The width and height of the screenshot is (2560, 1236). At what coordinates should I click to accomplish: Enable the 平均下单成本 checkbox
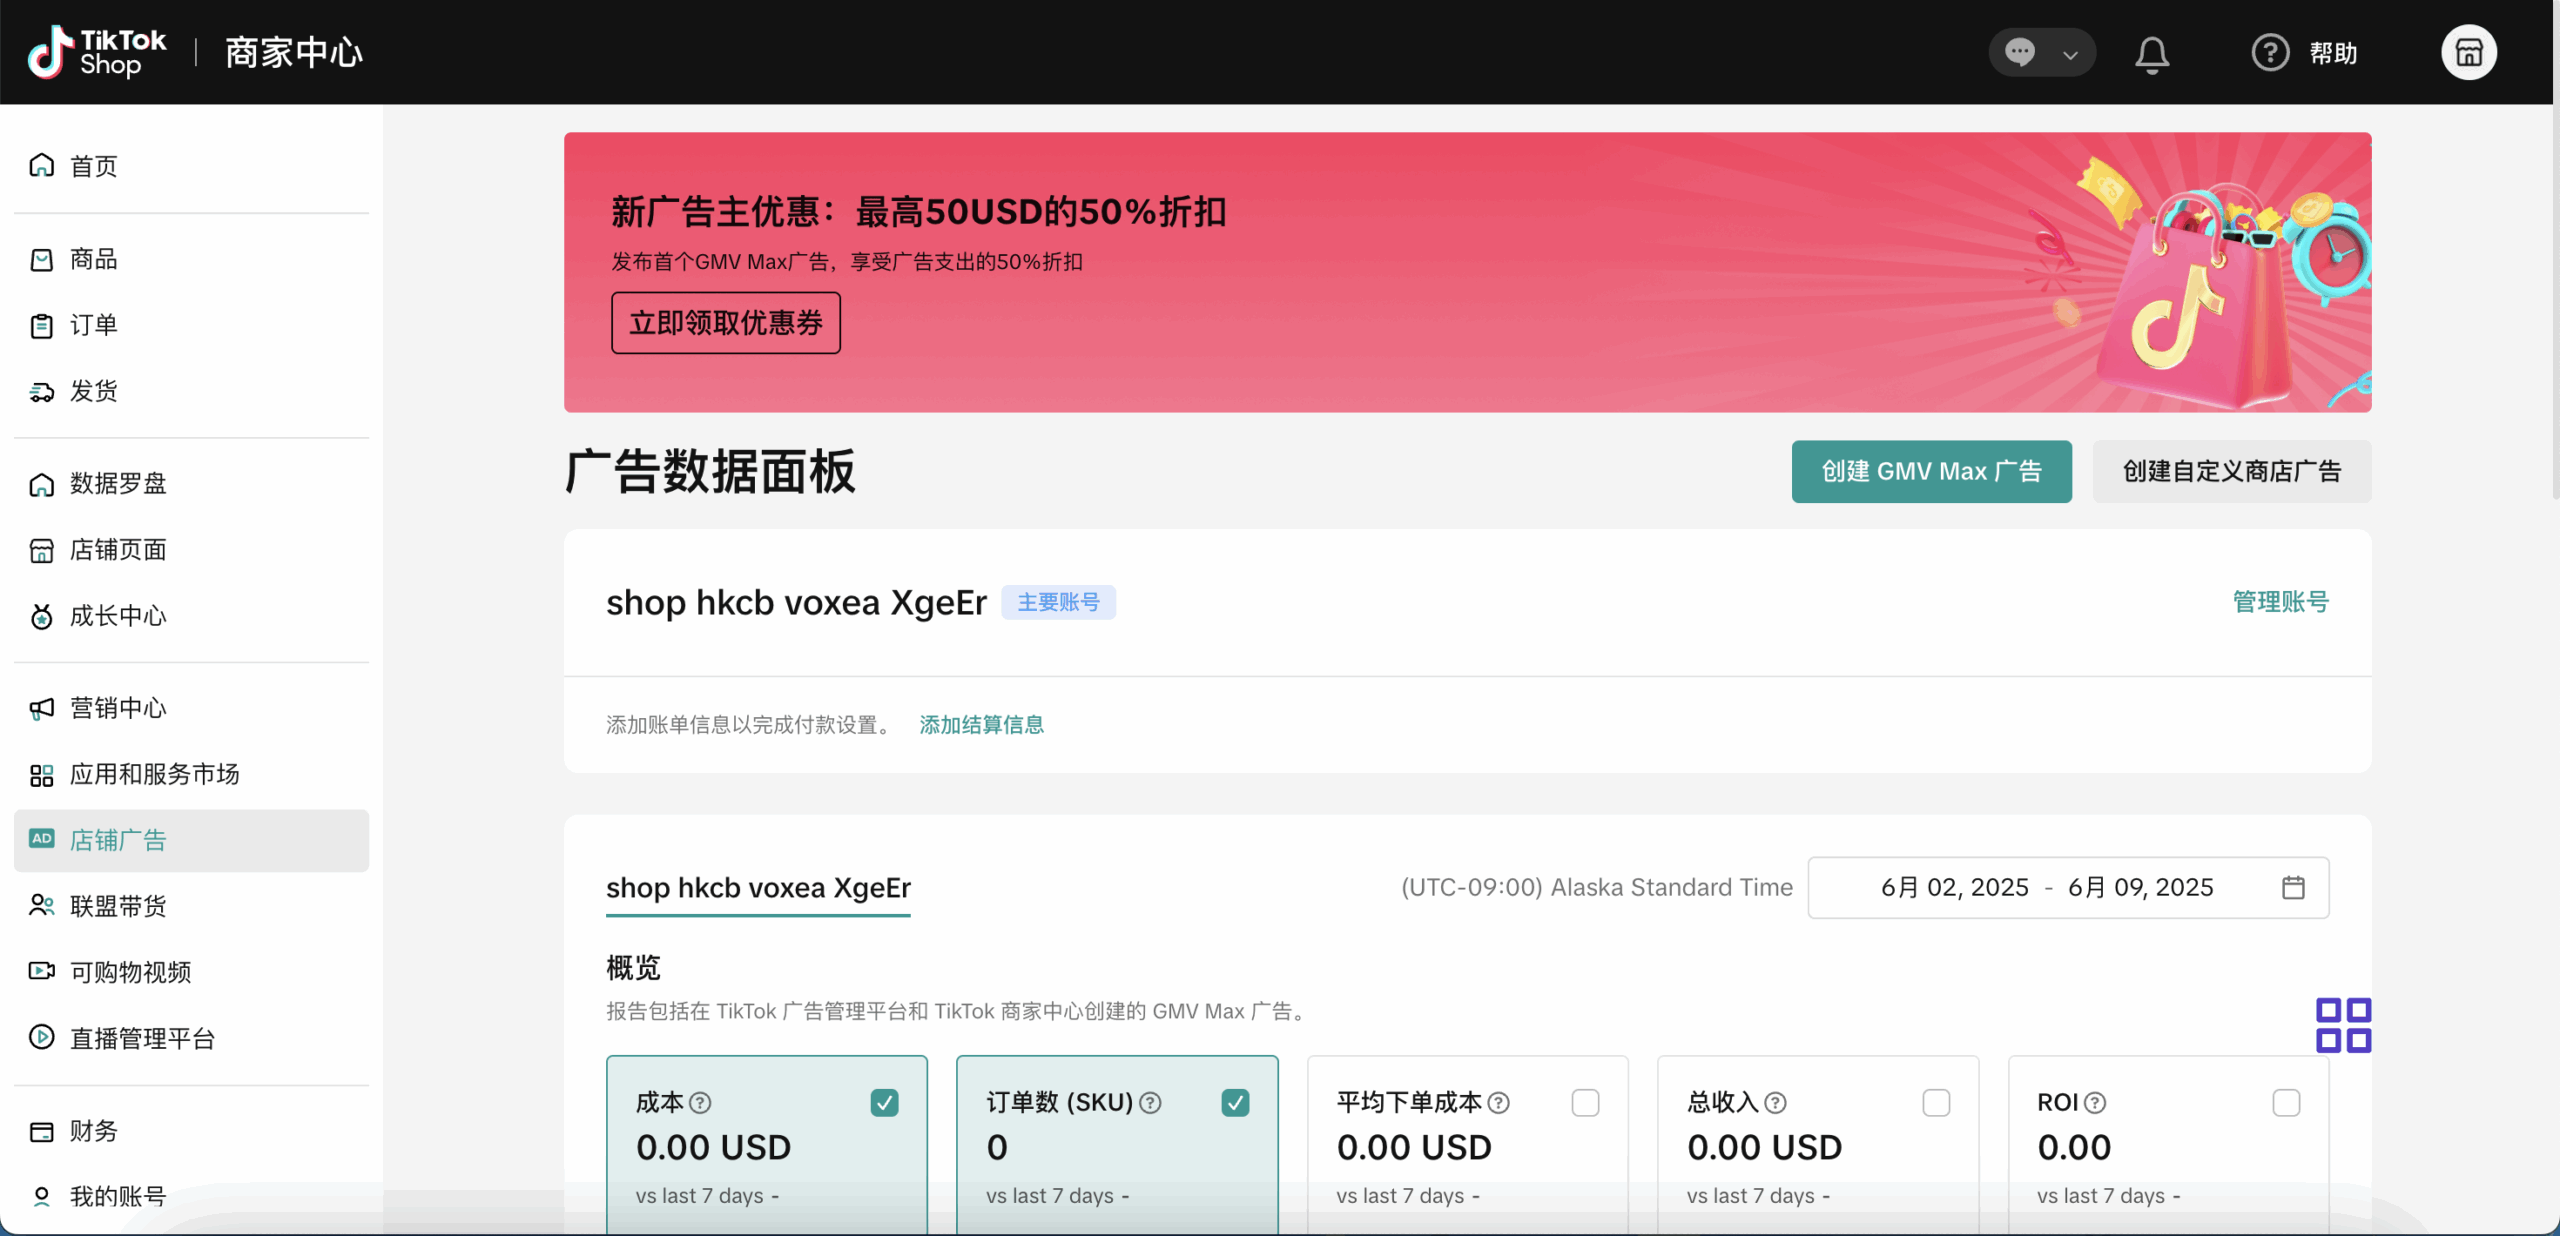1585,1103
